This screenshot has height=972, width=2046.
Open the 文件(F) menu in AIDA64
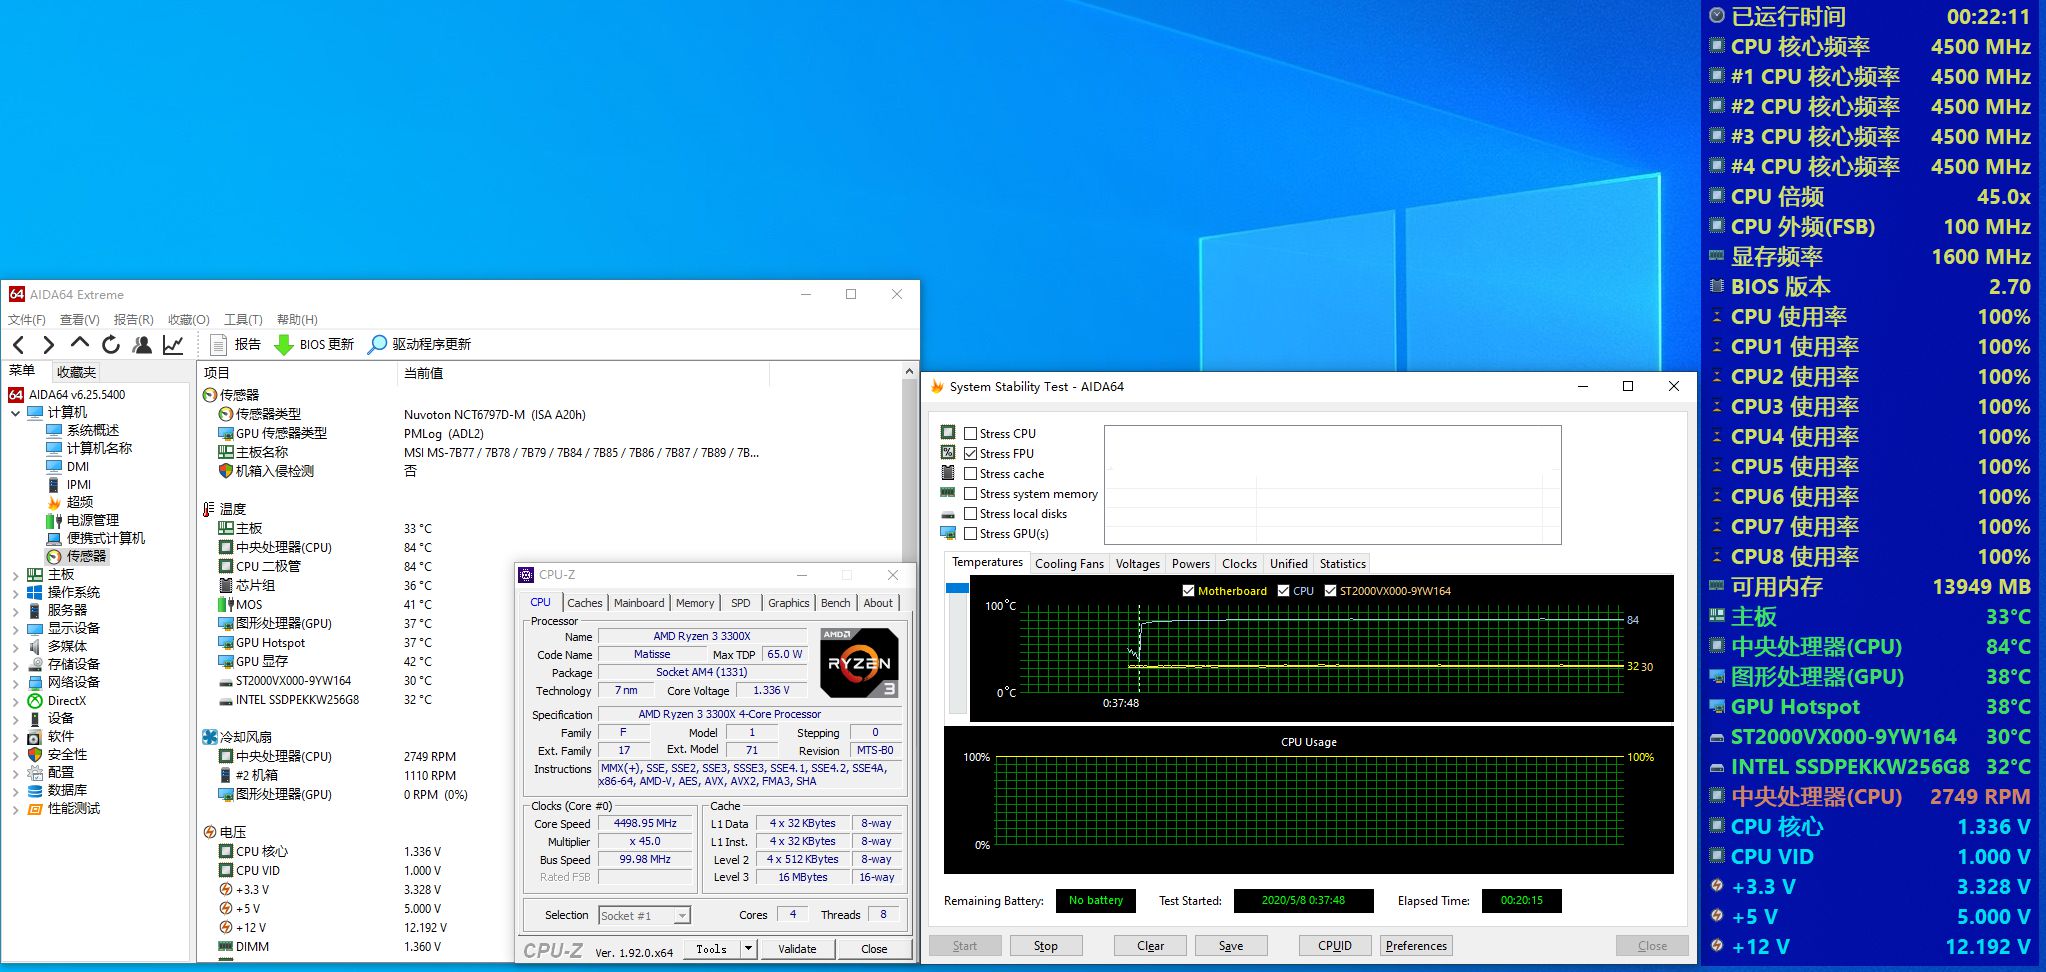point(27,319)
